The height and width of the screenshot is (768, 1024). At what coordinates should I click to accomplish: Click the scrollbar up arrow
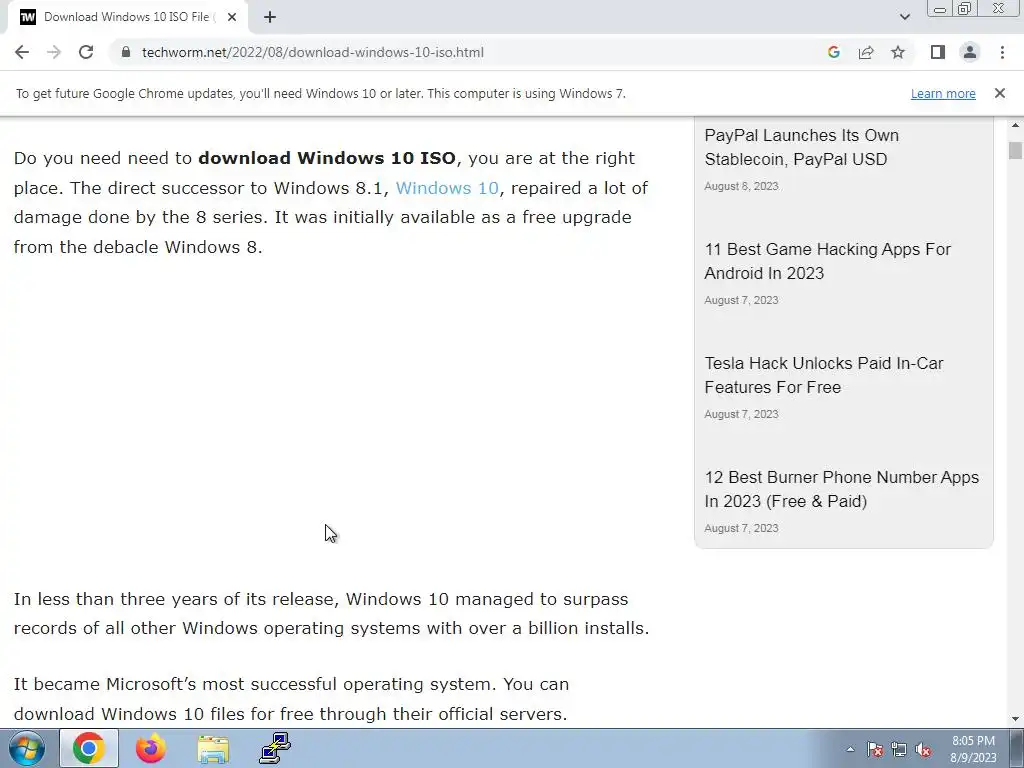pos(1015,125)
